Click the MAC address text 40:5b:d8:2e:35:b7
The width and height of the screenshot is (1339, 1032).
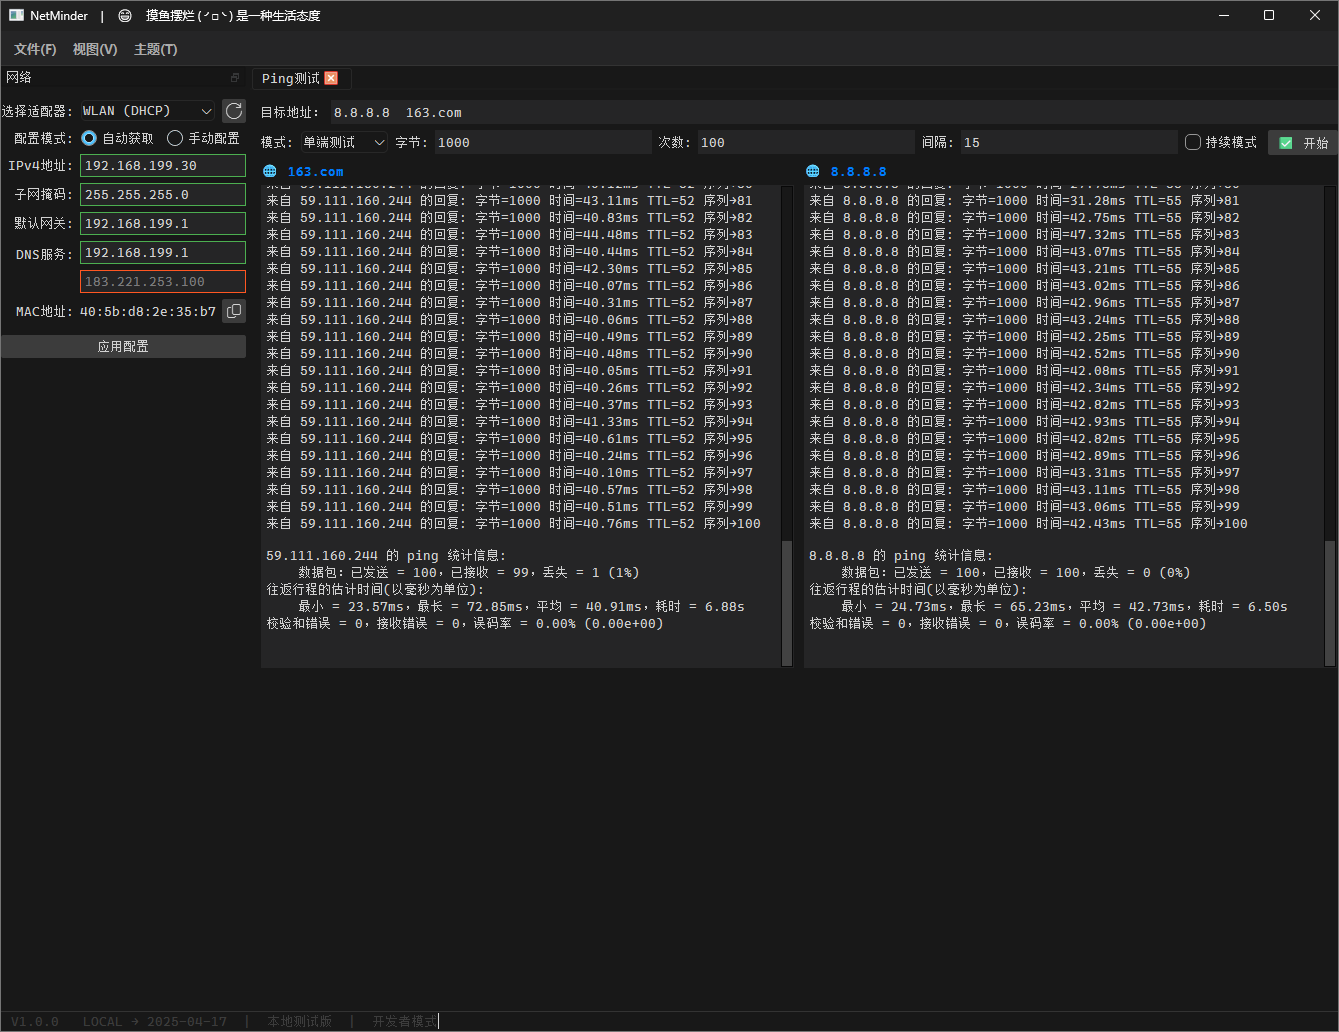(x=148, y=311)
